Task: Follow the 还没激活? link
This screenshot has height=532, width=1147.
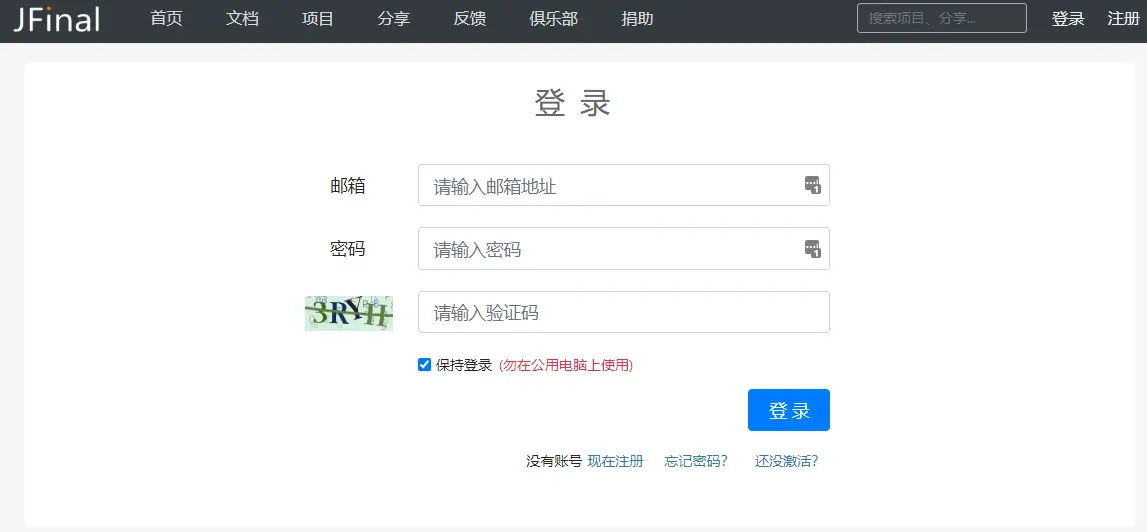Action: click(x=786, y=461)
